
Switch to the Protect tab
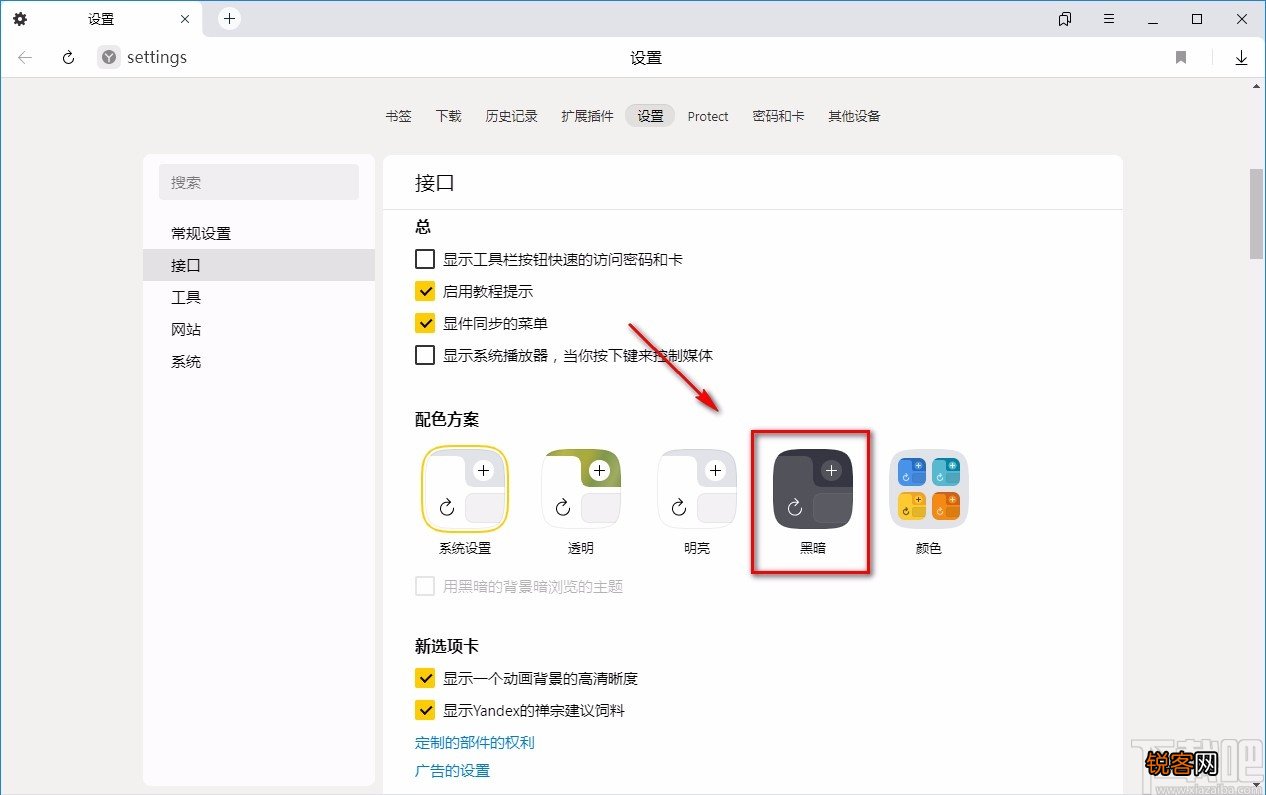coord(708,116)
